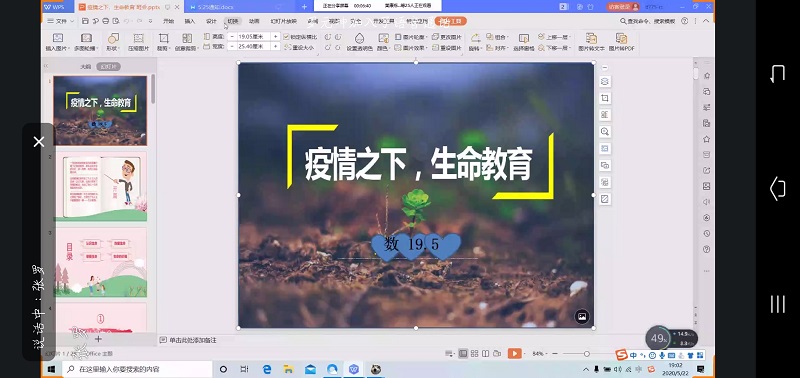Image resolution: width=800 pixels, height=378 pixels.
Task: Switch to reading view in status bar
Action: tap(486, 354)
